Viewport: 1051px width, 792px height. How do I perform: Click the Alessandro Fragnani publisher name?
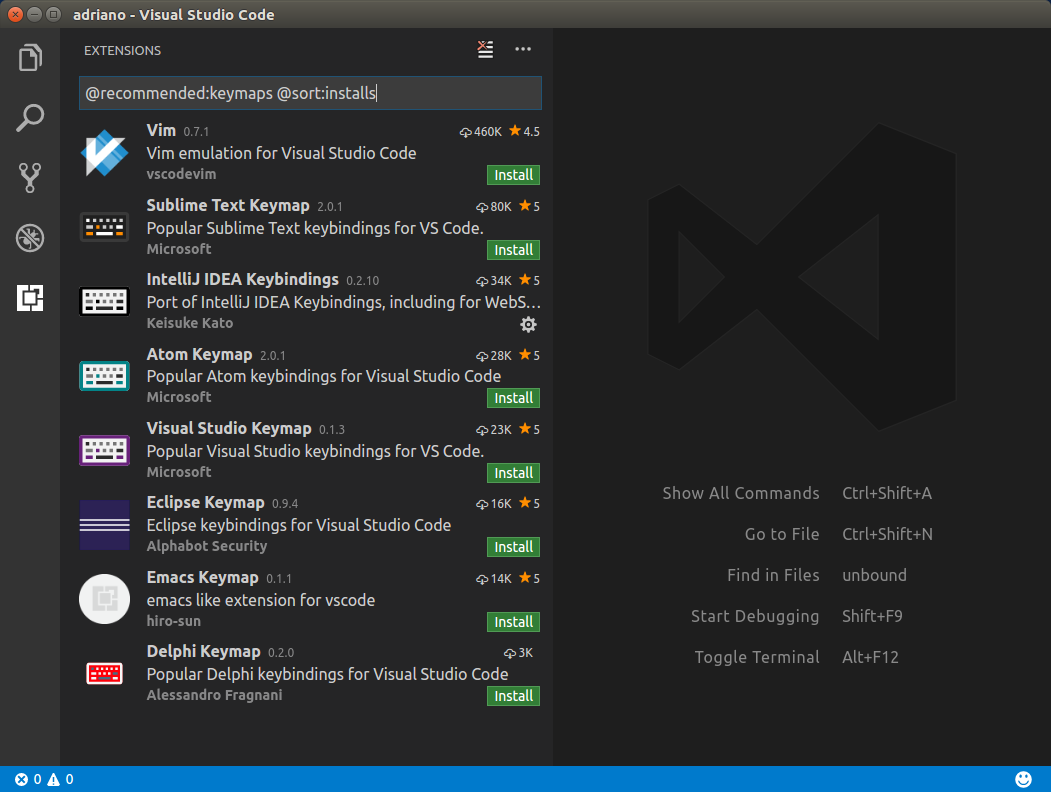coord(214,695)
